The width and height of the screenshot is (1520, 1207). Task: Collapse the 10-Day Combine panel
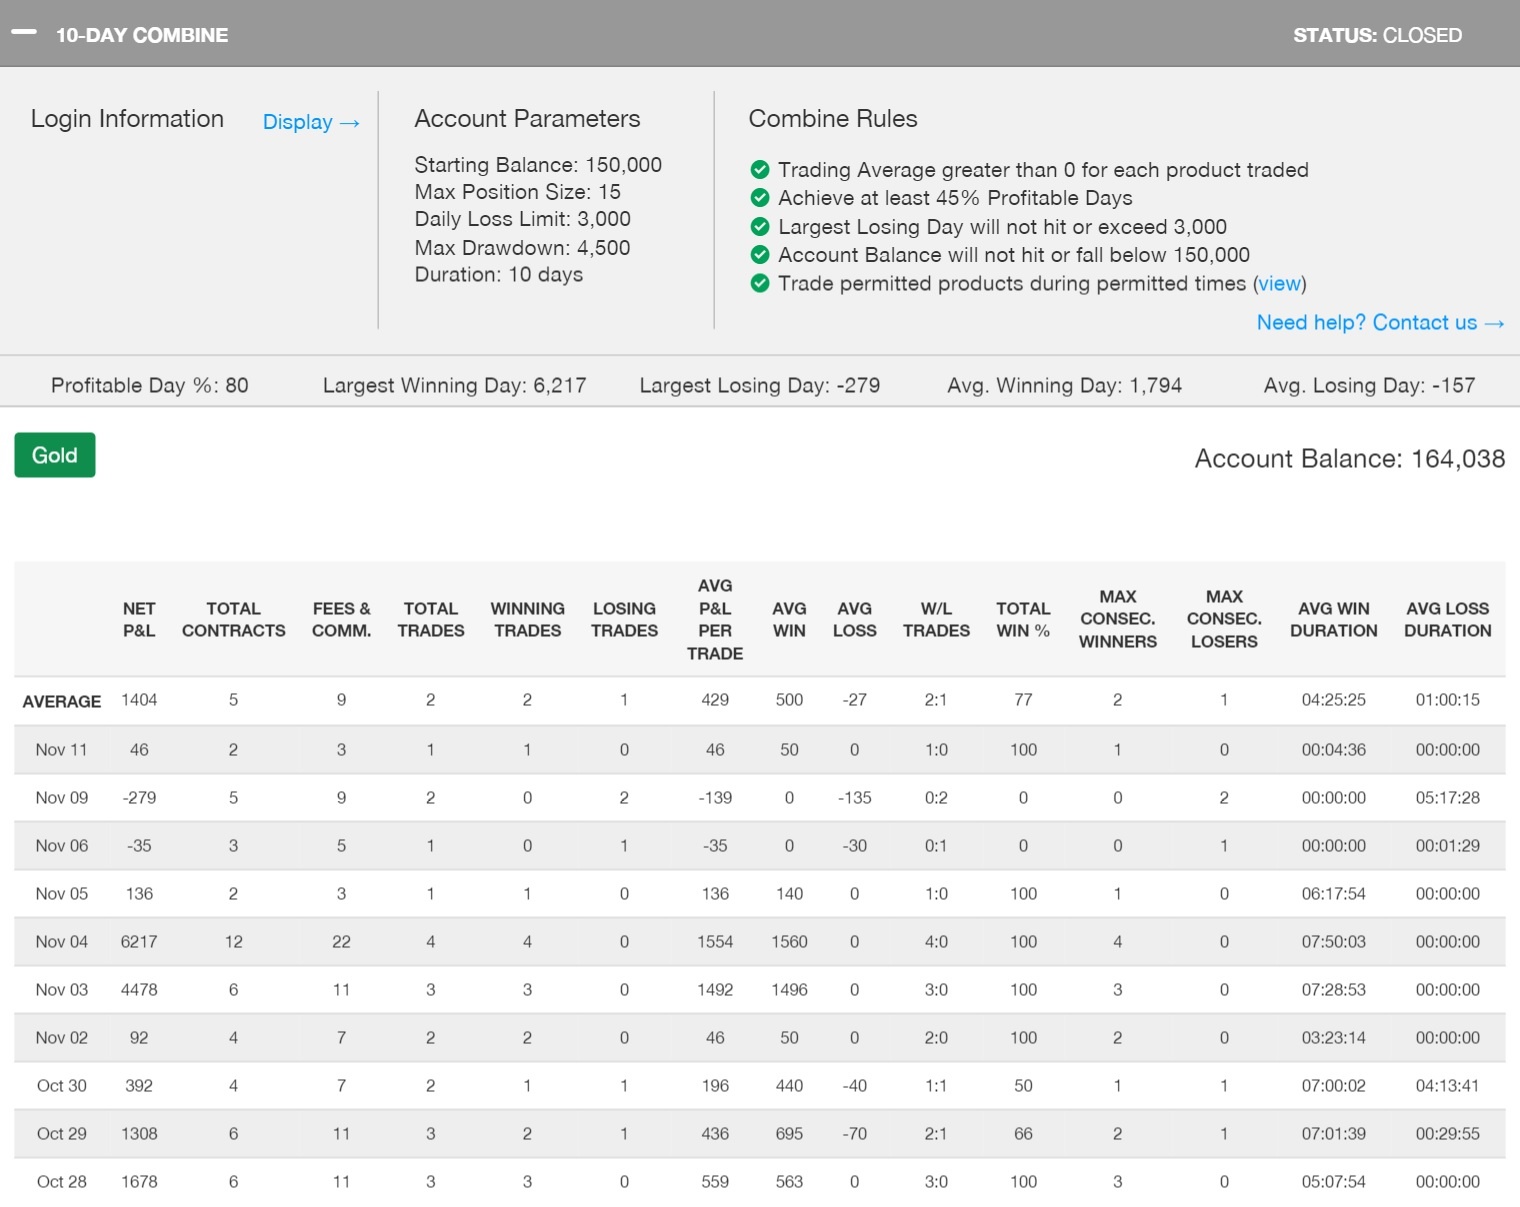(x=24, y=33)
